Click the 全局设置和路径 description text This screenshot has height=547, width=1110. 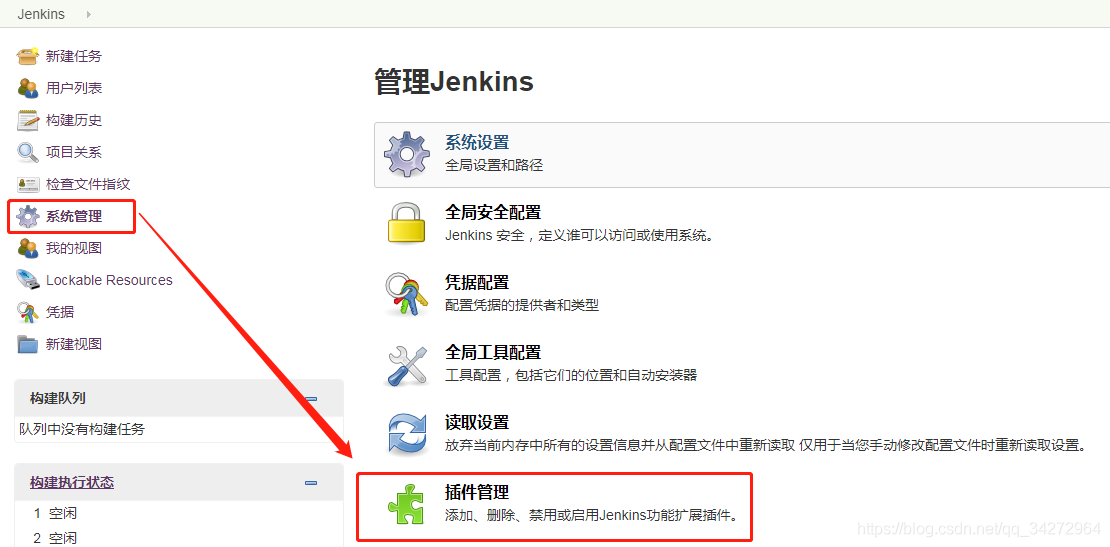click(x=493, y=166)
